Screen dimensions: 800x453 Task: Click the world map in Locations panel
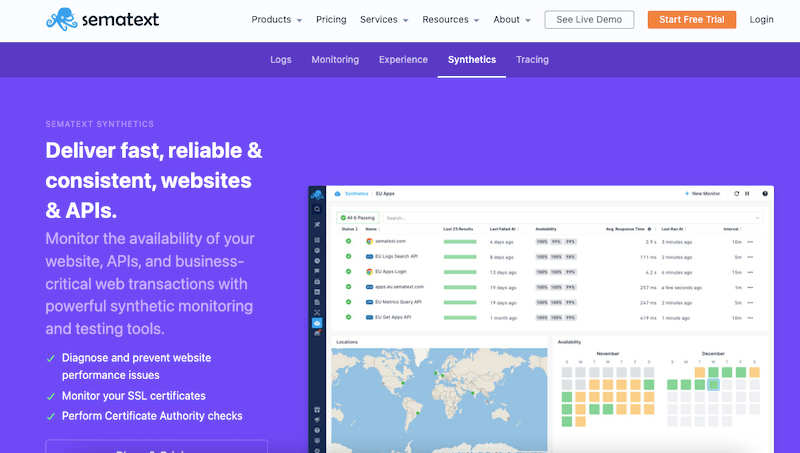click(x=439, y=400)
